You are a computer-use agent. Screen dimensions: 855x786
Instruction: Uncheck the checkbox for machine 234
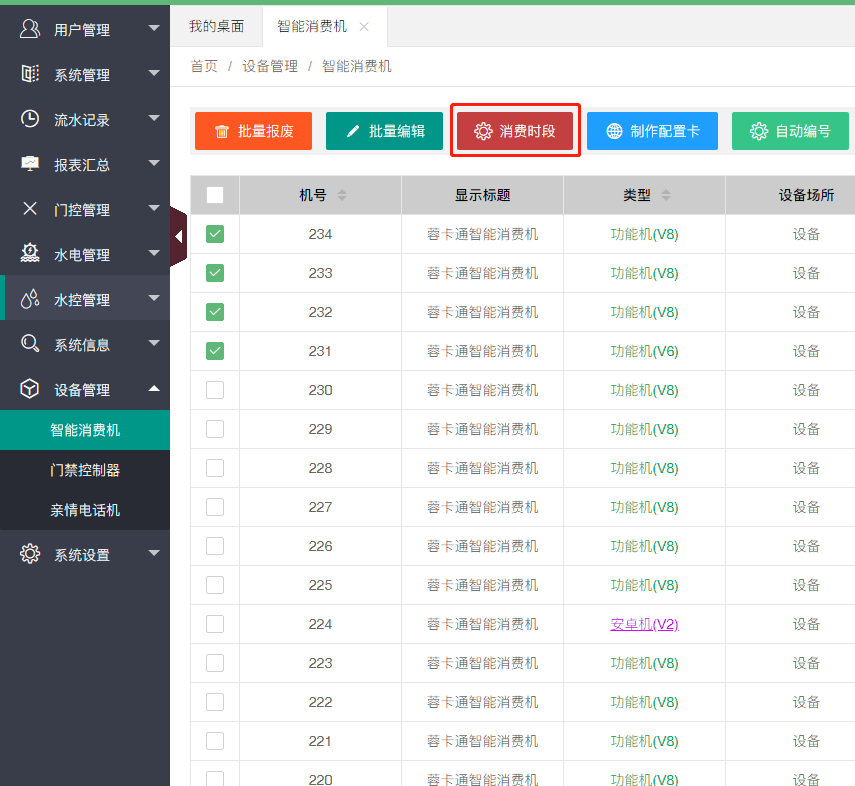point(215,234)
